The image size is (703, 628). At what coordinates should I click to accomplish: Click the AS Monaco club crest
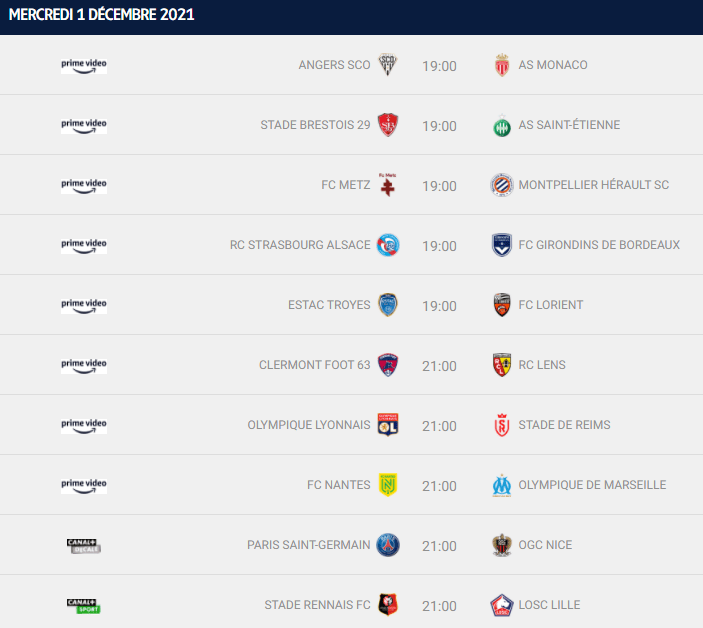coord(502,65)
